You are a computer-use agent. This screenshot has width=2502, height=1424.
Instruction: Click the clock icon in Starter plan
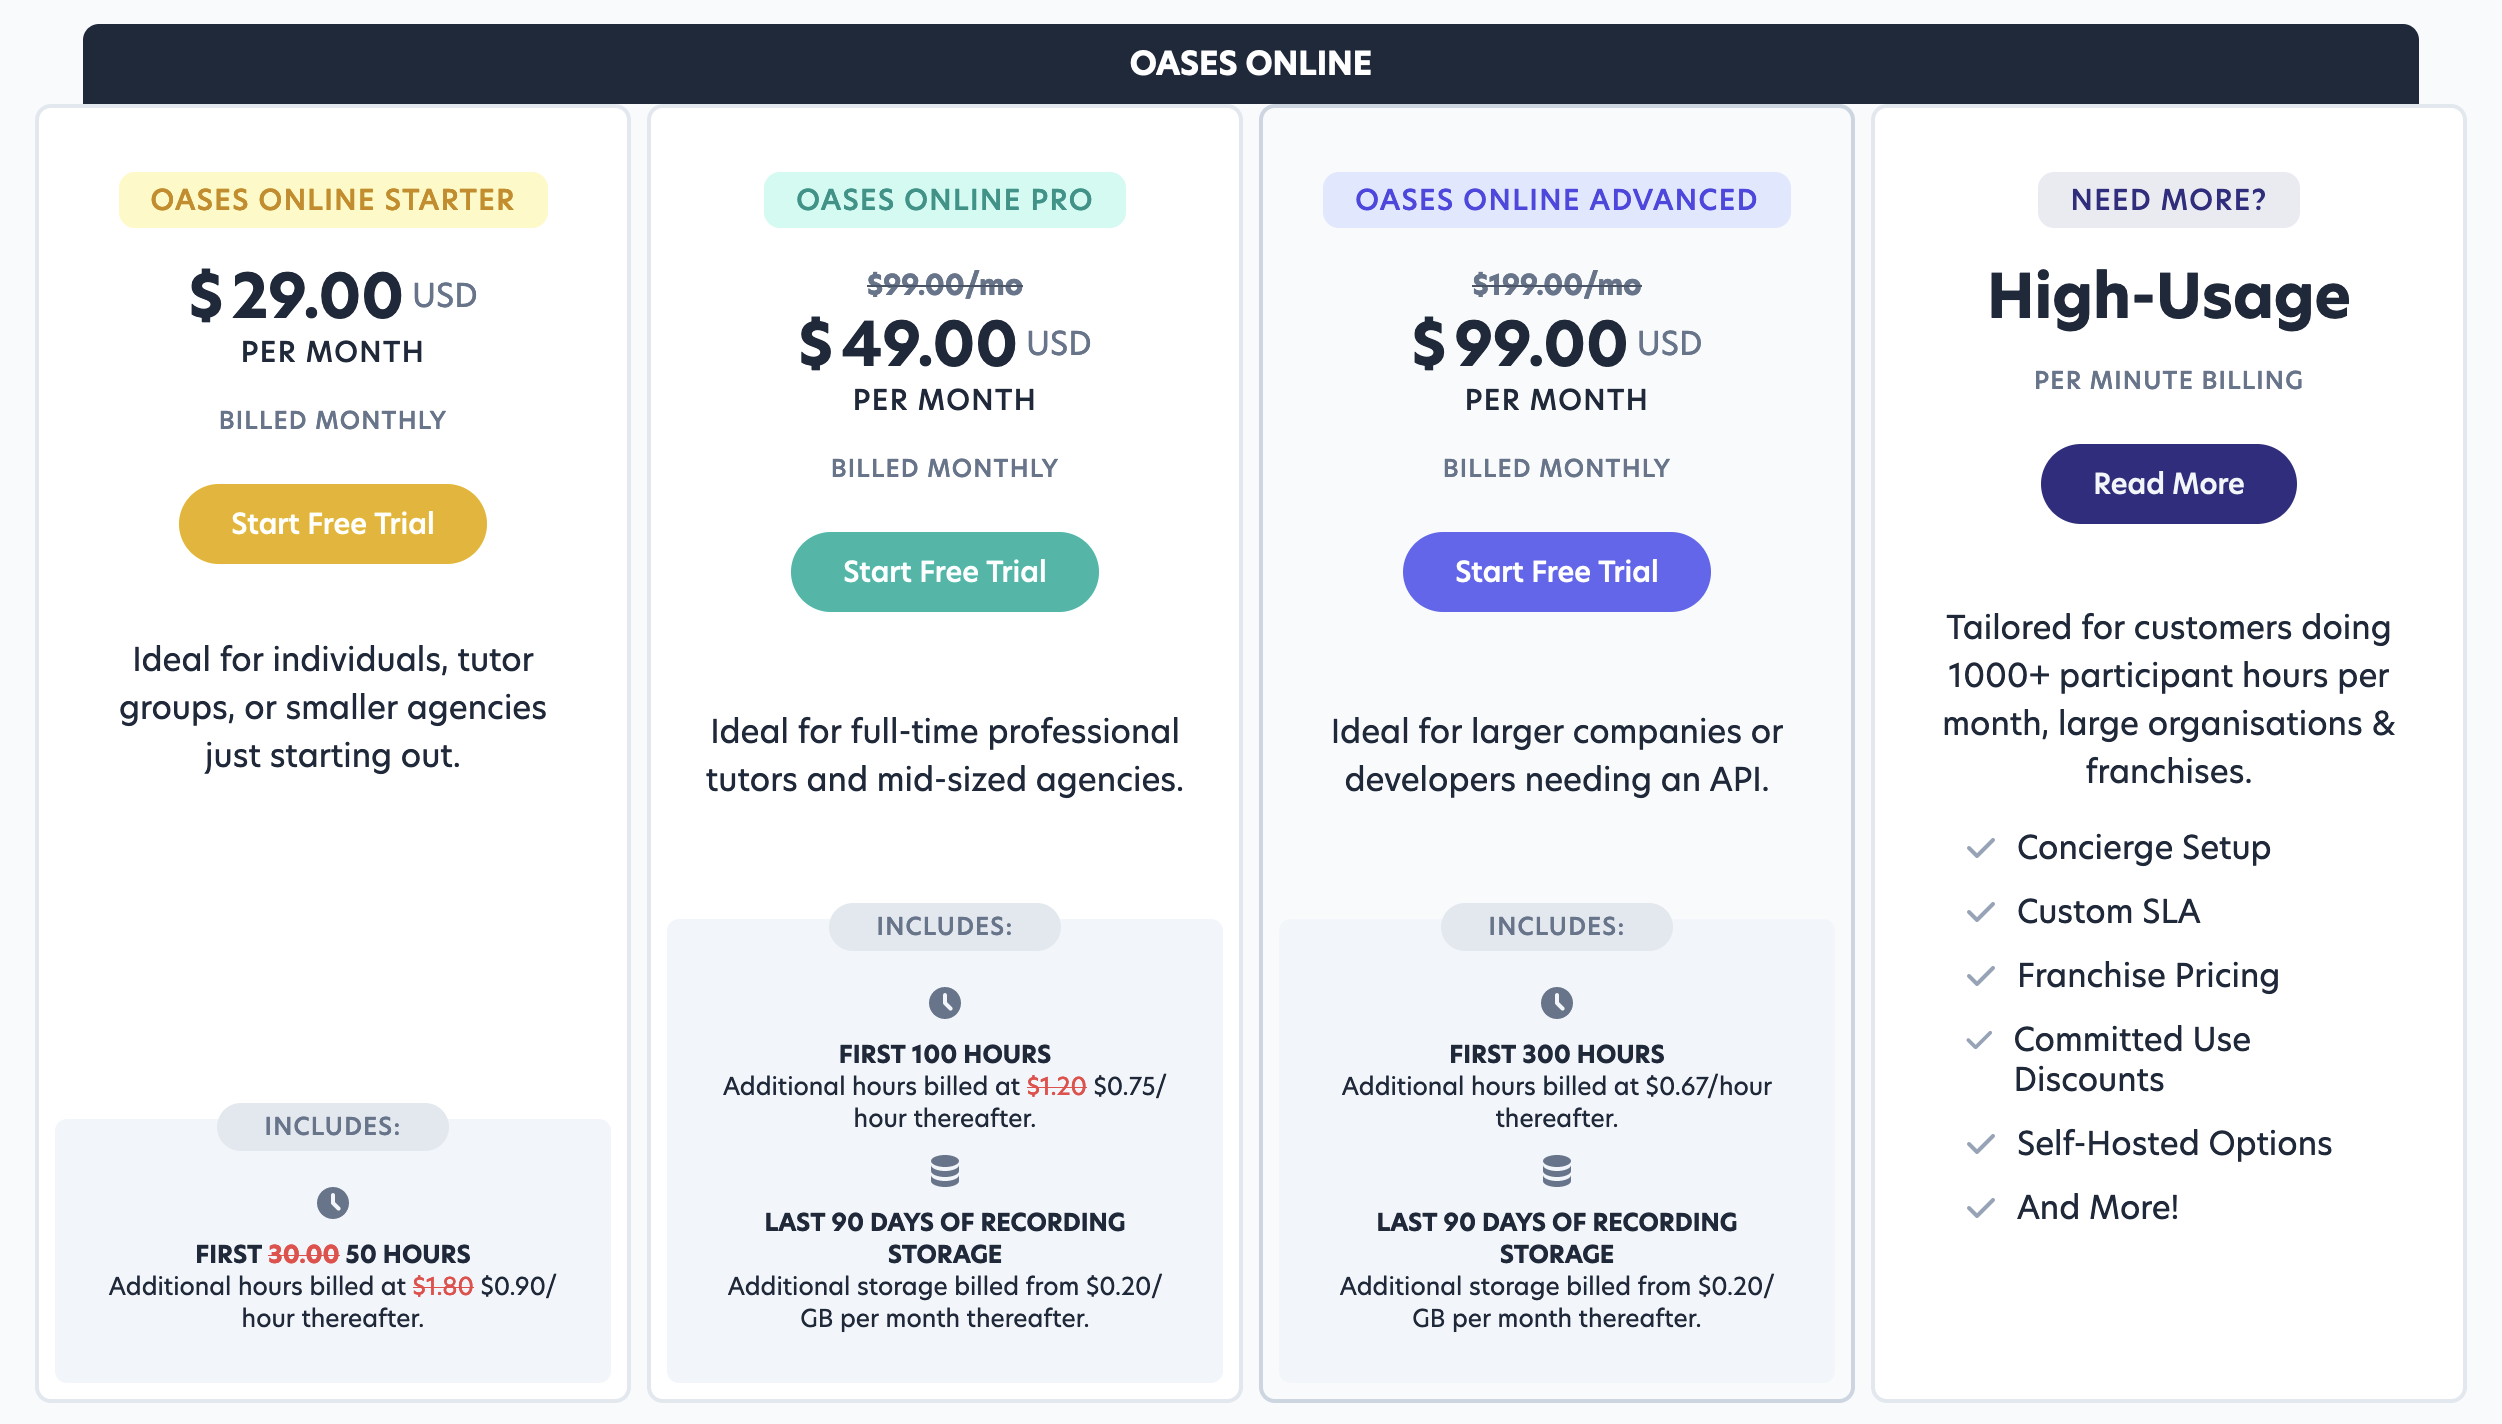pyautogui.click(x=333, y=1202)
